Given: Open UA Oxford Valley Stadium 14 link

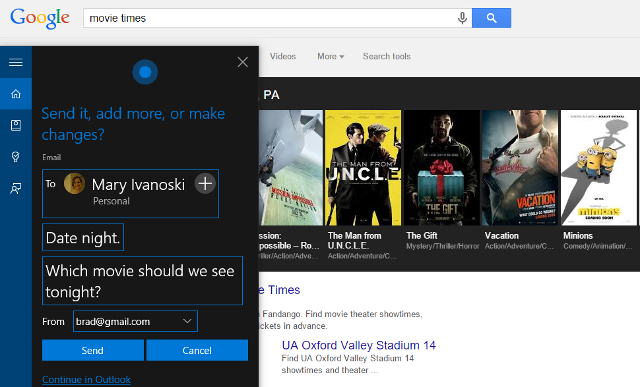Looking at the screenshot, I should tap(359, 345).
